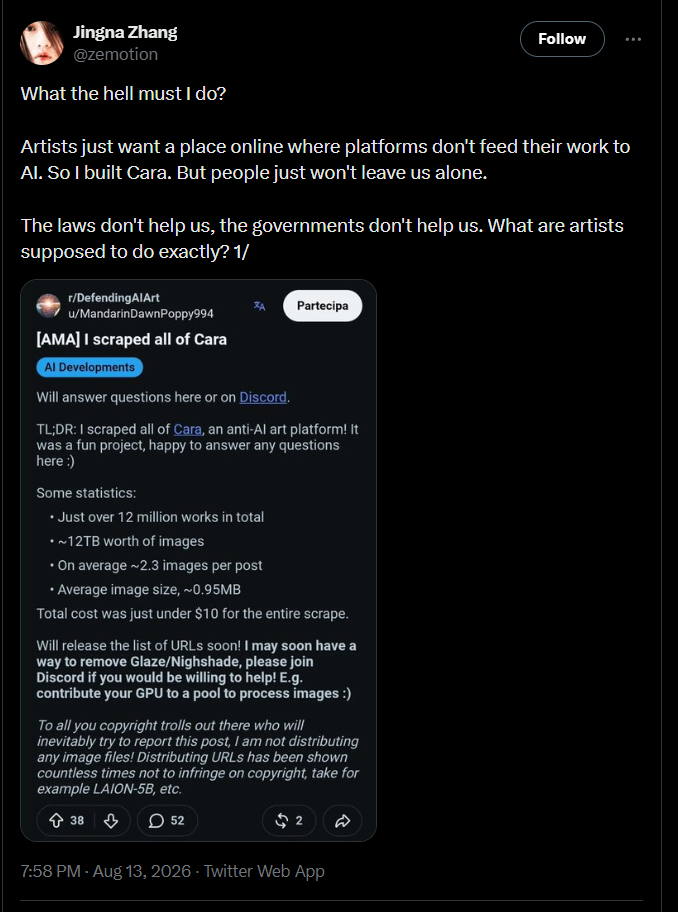Click the Reddit share arrow icon
Viewport: 678px width, 912px height.
(342, 820)
